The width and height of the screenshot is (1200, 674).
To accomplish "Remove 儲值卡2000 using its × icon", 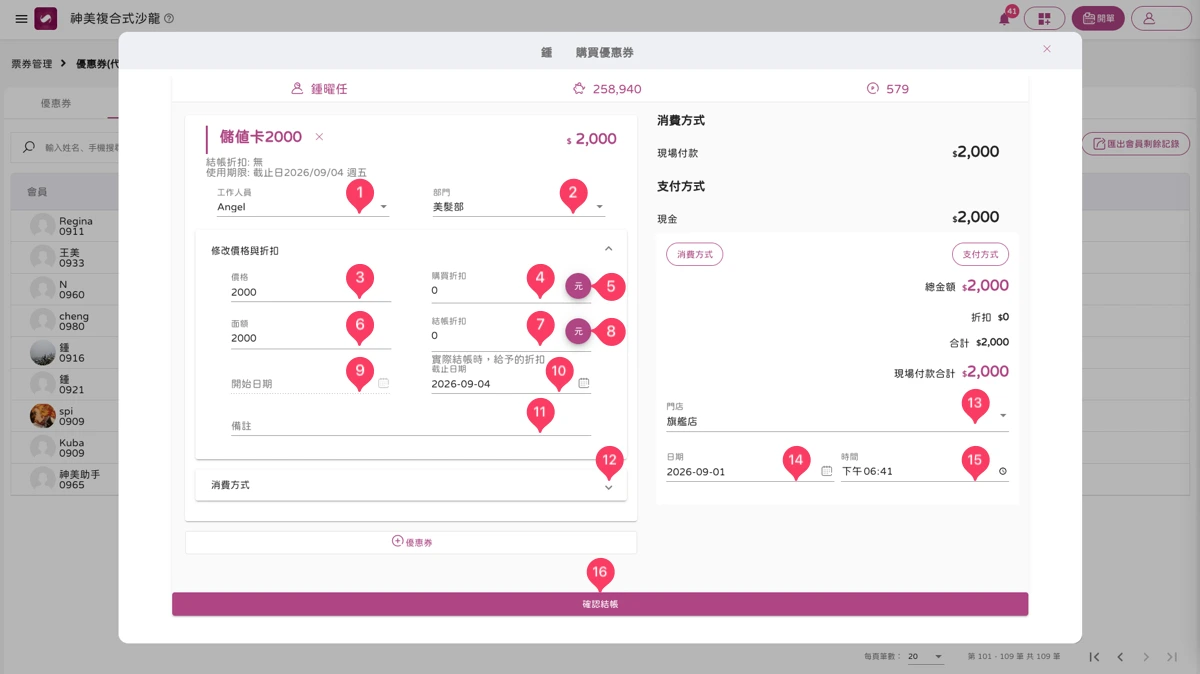I will click(319, 137).
